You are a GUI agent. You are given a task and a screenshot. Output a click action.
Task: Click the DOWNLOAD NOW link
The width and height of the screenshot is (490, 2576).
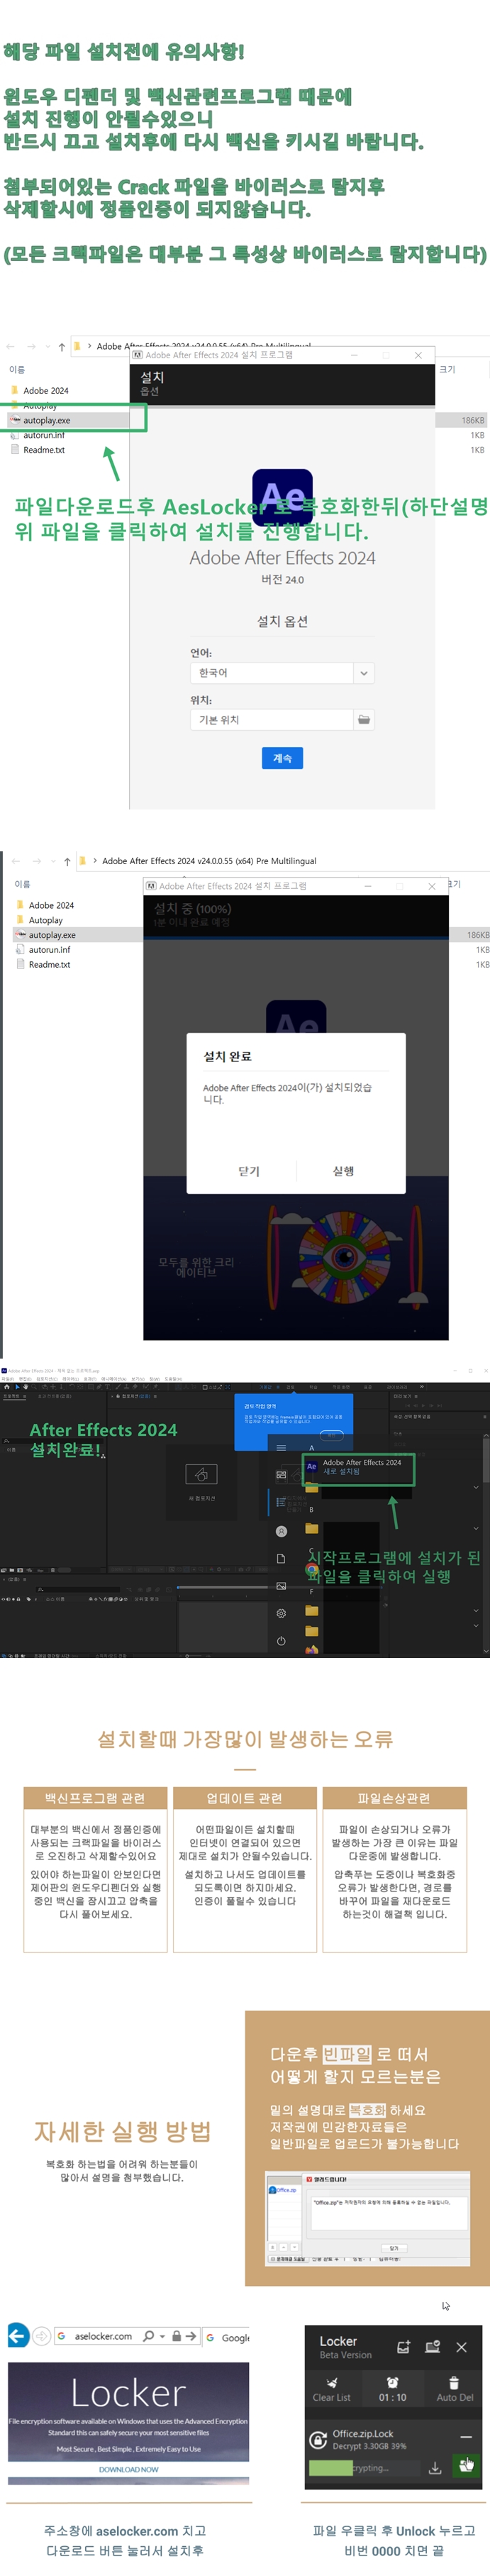tap(128, 2469)
